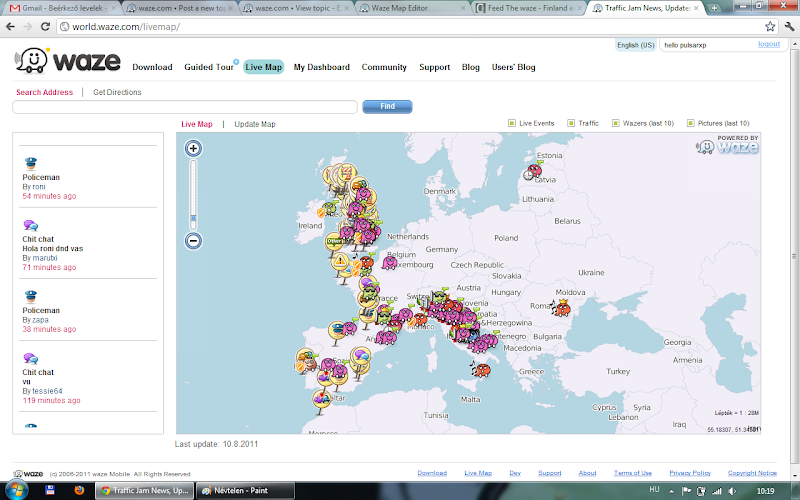Click in the address search field
The image size is (800, 500).
click(185, 107)
